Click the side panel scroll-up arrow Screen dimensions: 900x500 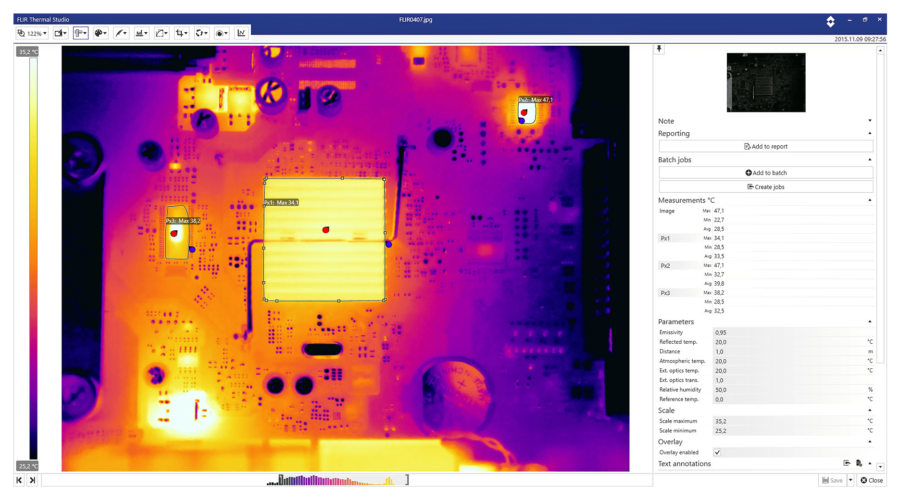click(880, 51)
